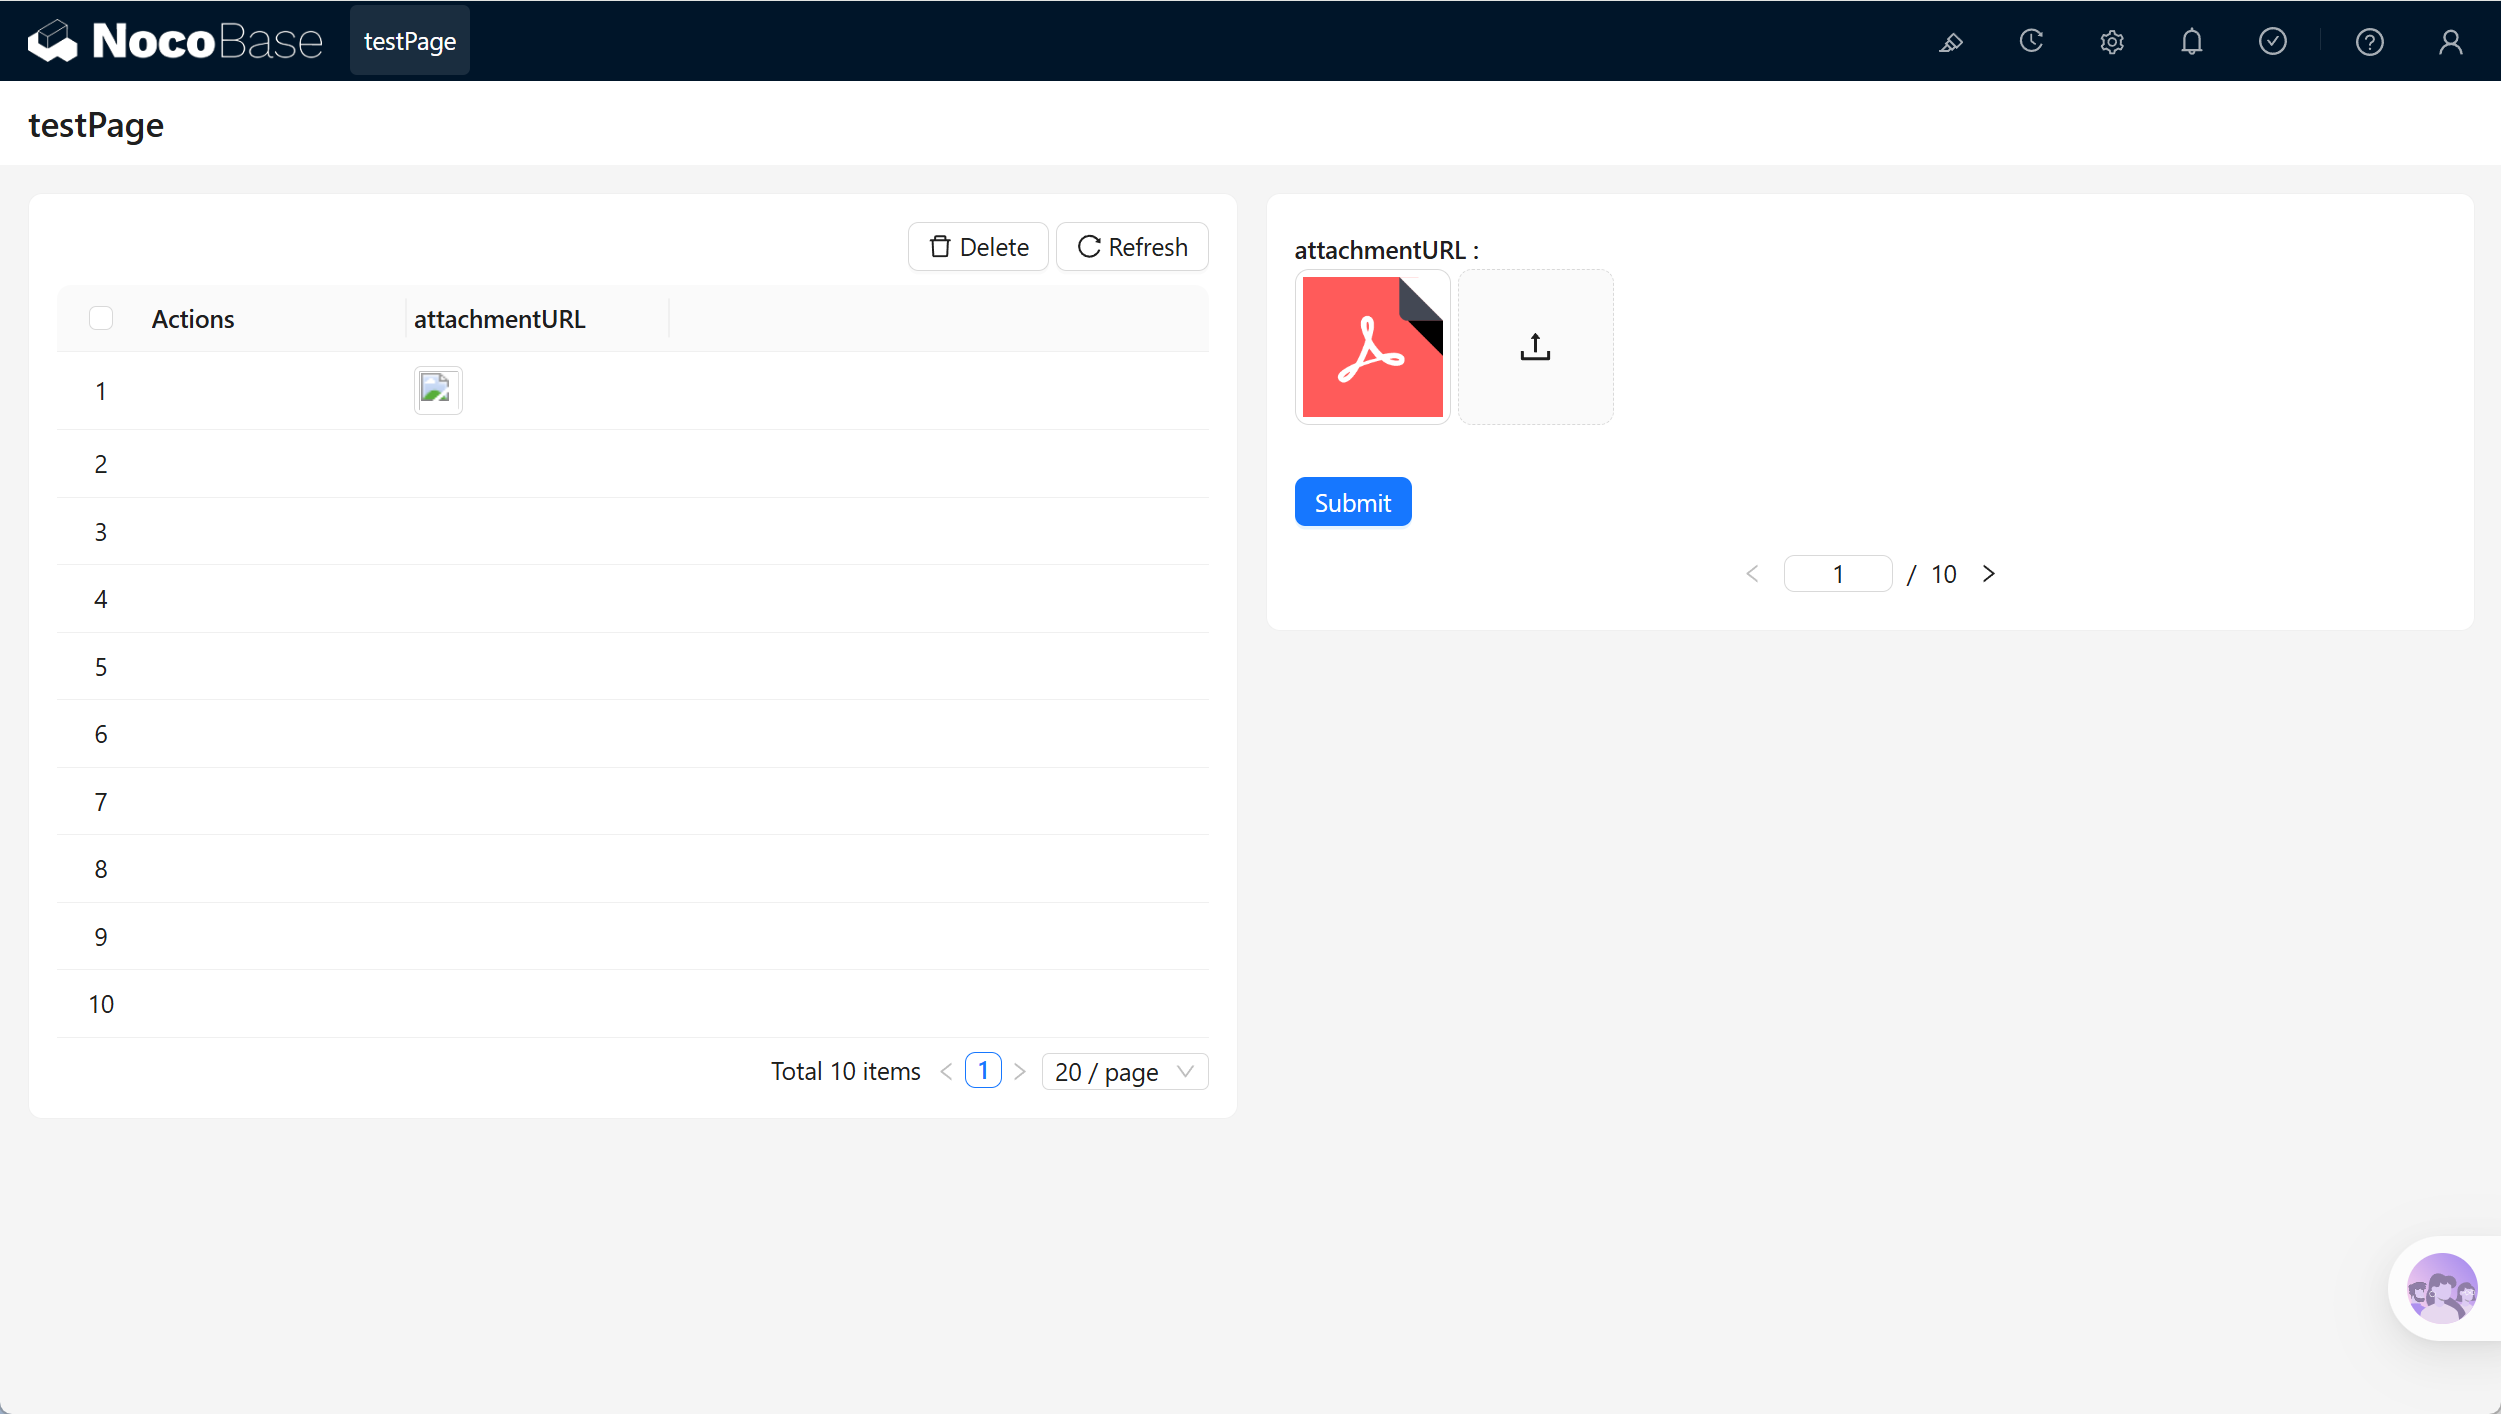This screenshot has height=1414, width=2501.
Task: Click the attachmentURL column header
Action: click(x=500, y=319)
